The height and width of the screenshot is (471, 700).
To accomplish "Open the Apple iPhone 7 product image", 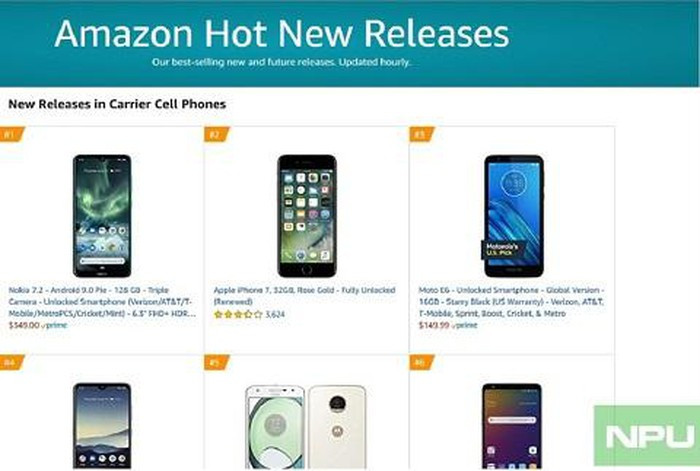I will [307, 216].
